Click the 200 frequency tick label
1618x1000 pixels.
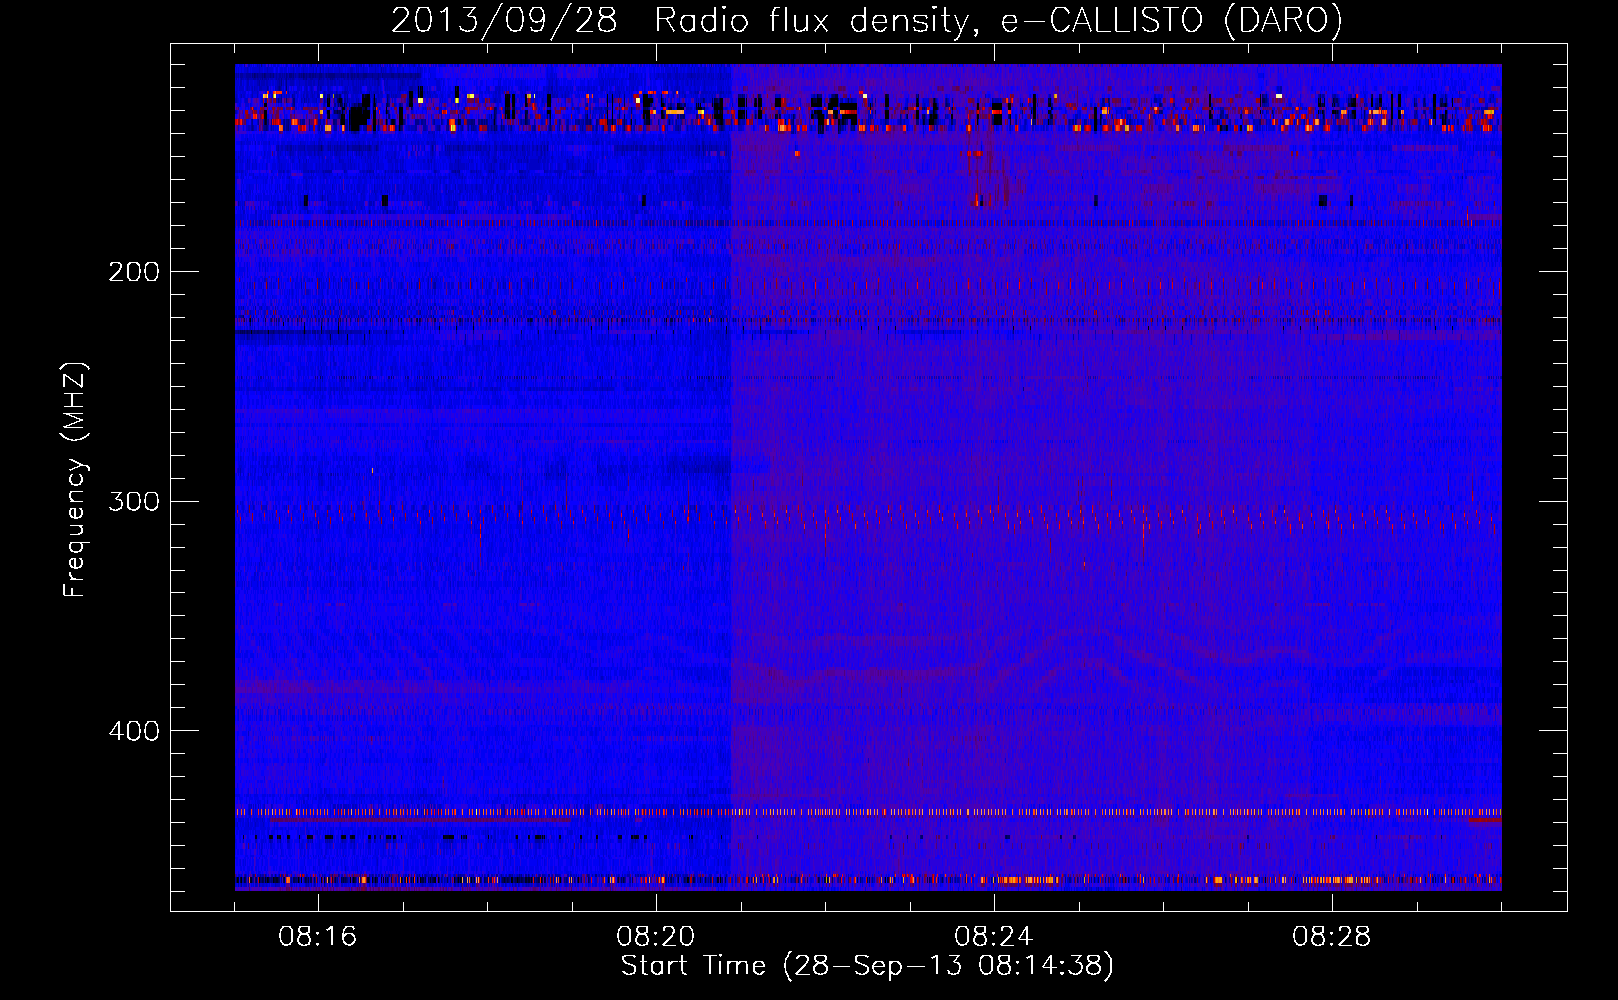point(134,272)
